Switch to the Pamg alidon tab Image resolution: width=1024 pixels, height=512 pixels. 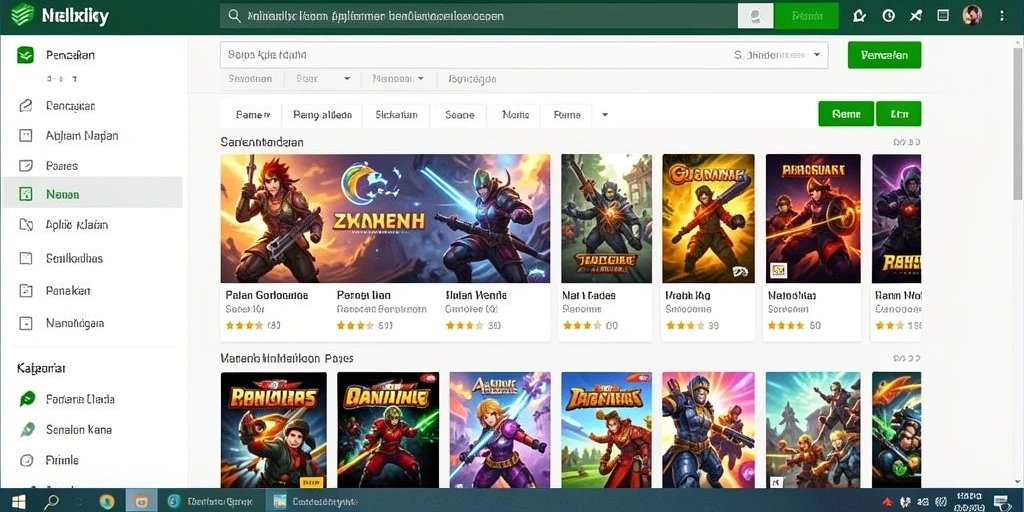click(x=323, y=115)
